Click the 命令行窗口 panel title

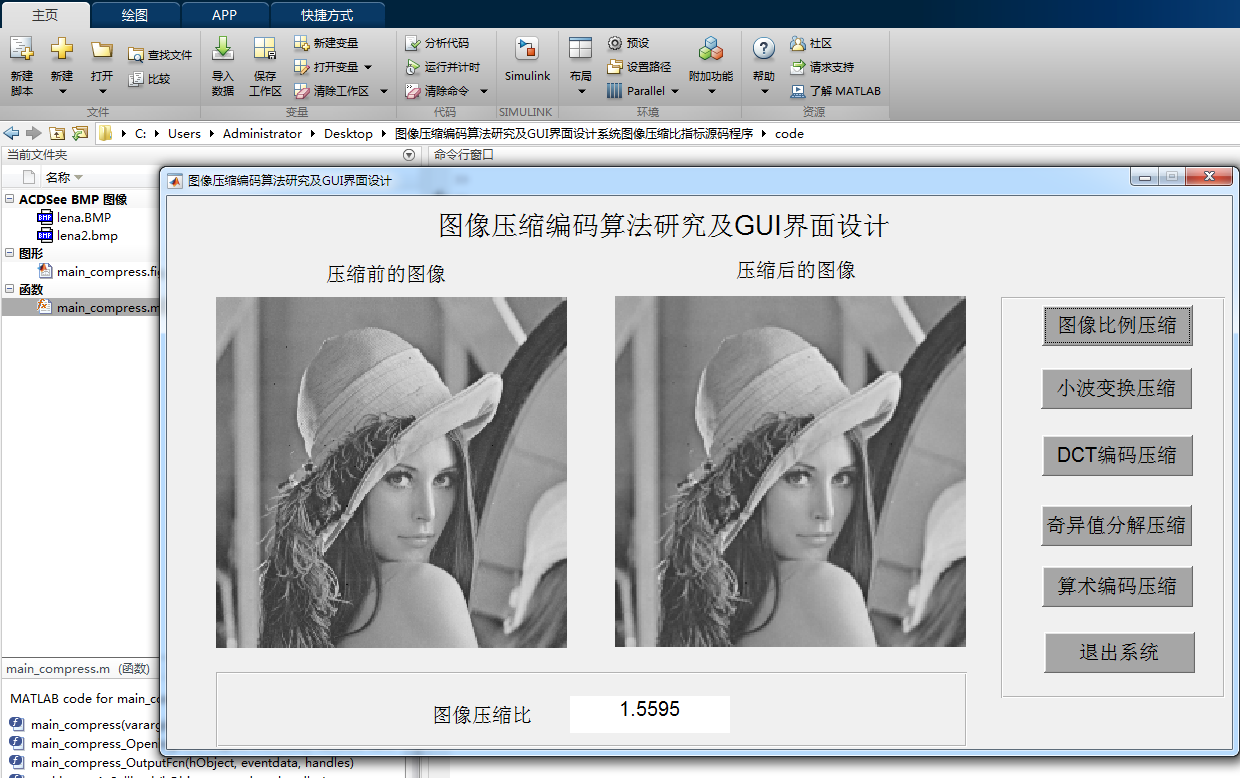point(464,155)
